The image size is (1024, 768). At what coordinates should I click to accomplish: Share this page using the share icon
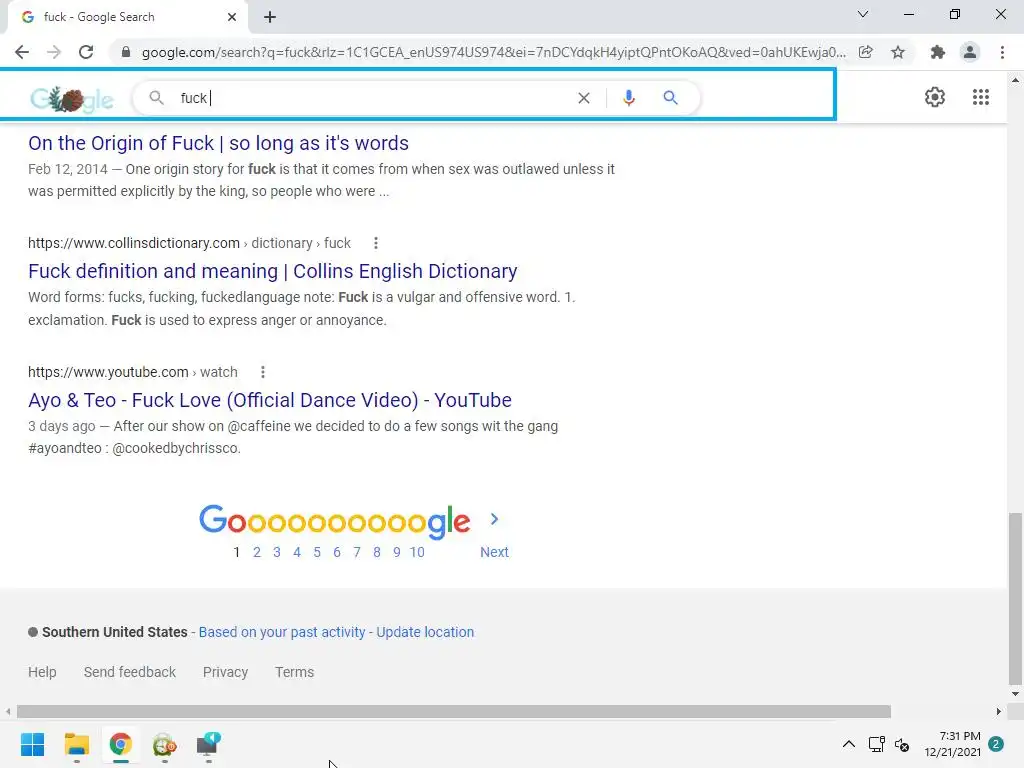point(865,52)
